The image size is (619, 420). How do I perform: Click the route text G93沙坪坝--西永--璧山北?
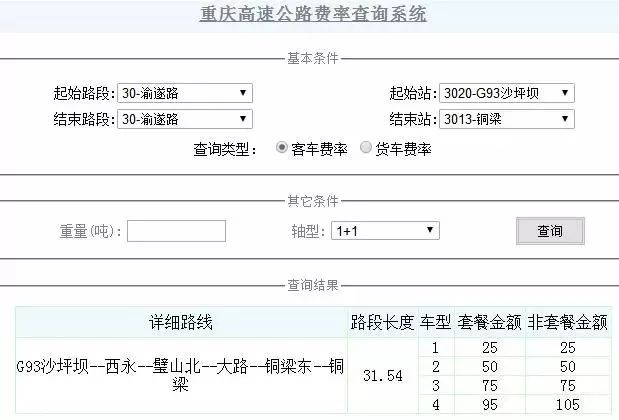coord(109,367)
